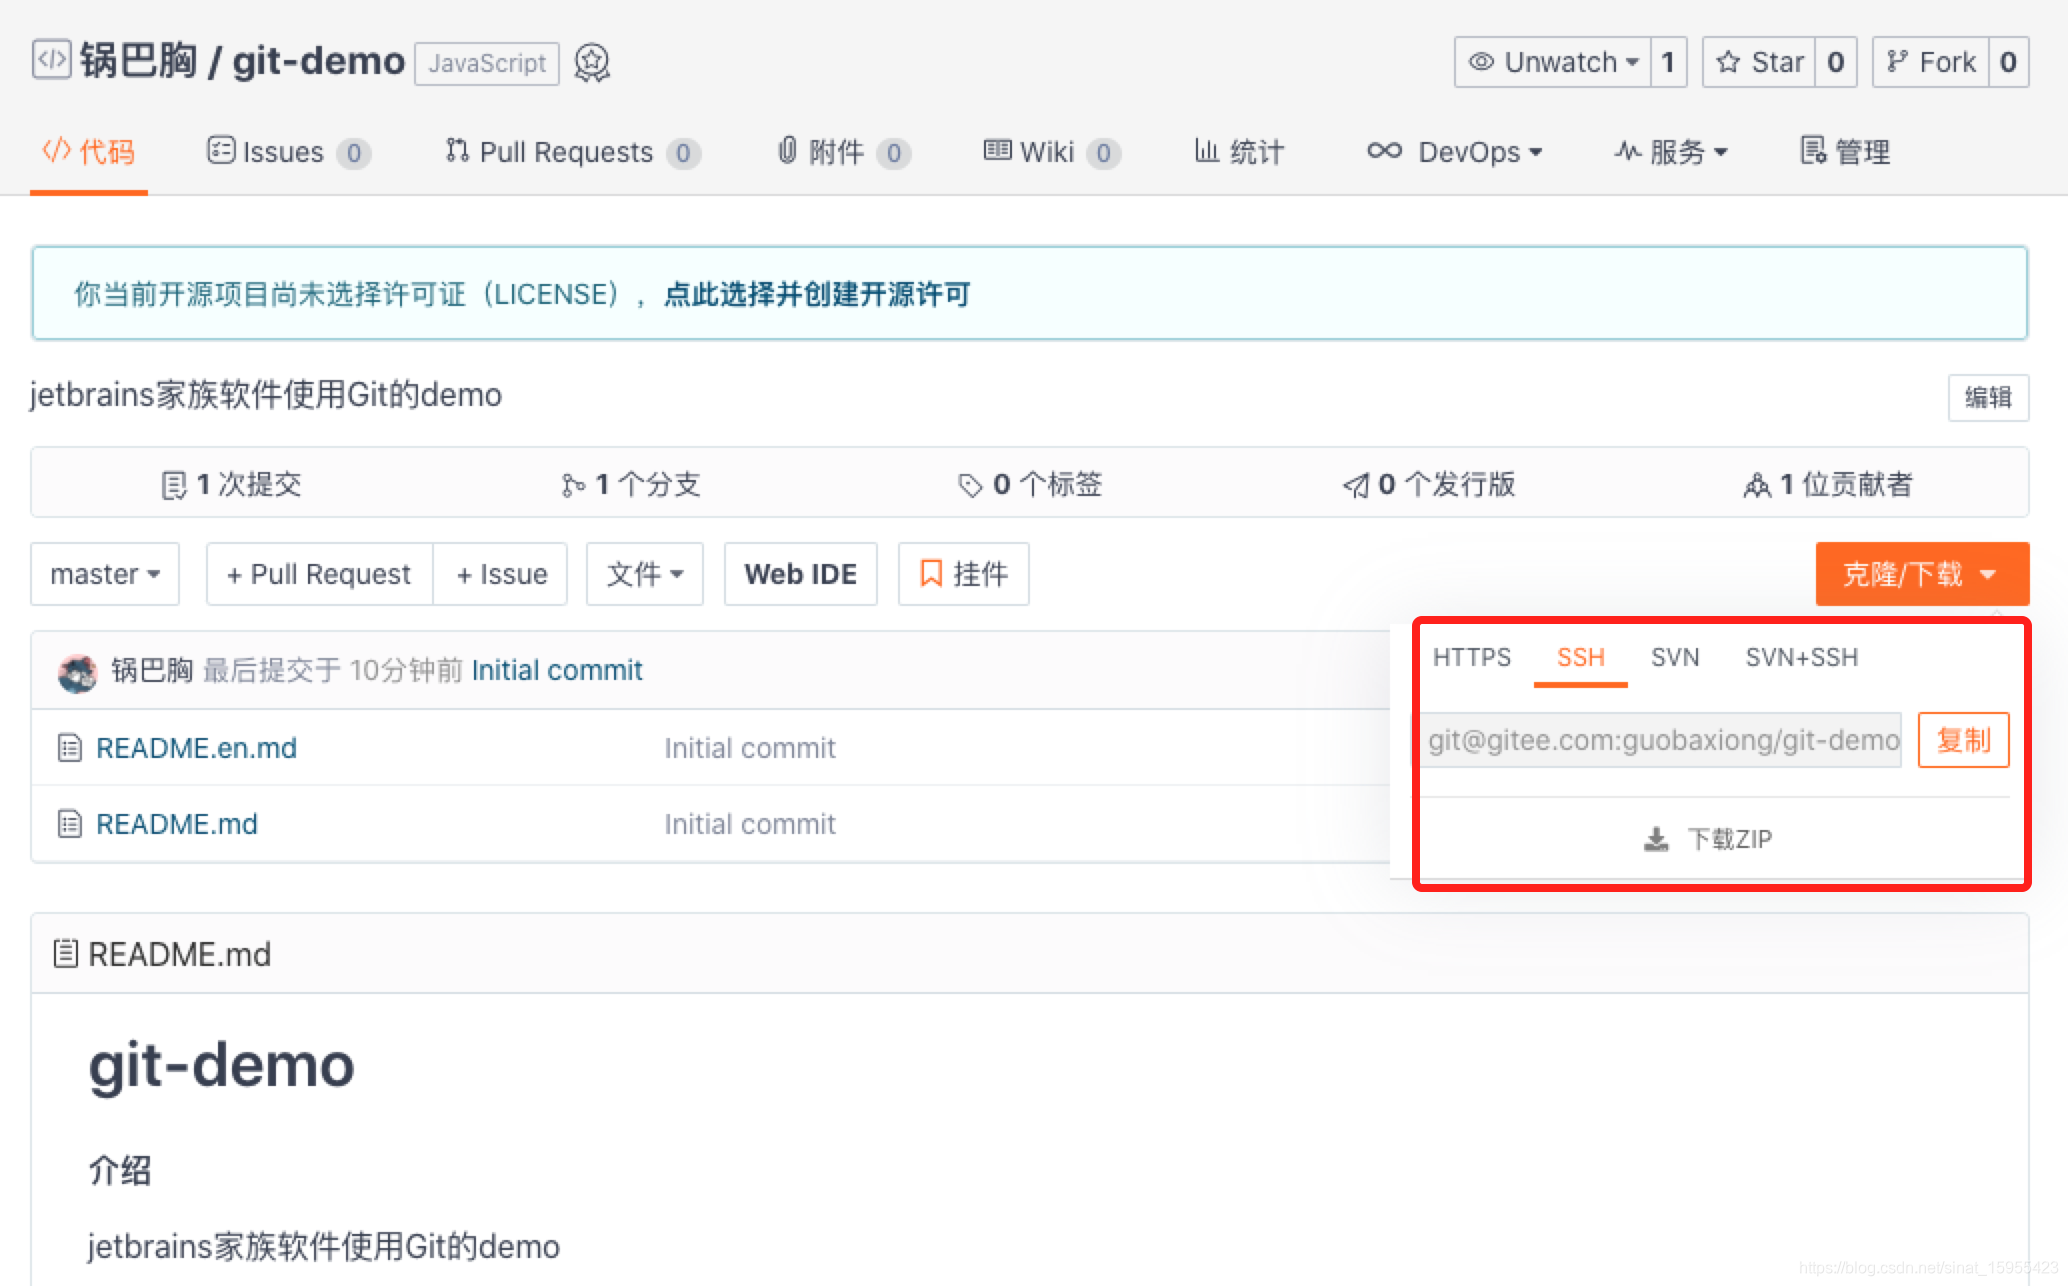Switch to the SSH clone tab
The height and width of the screenshot is (1286, 2068).
click(1581, 657)
